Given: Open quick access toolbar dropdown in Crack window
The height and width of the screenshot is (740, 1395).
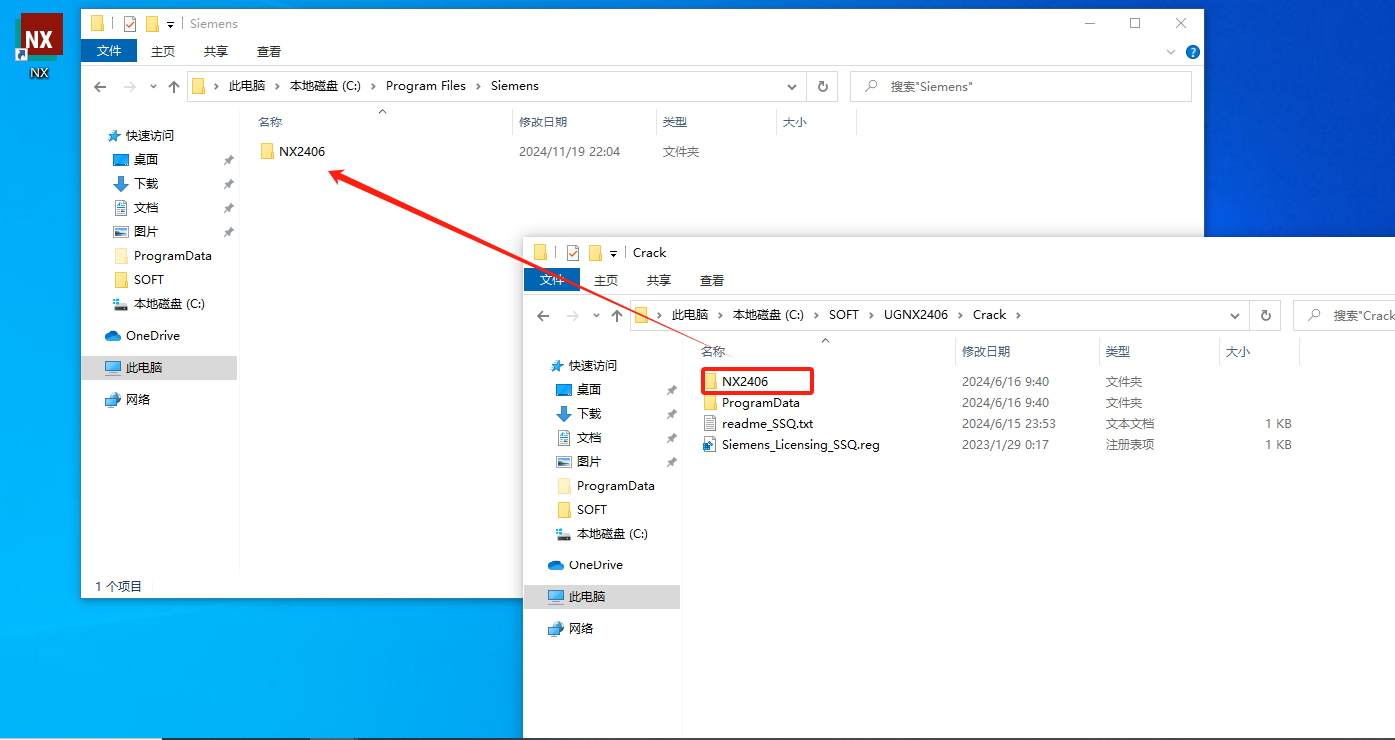Looking at the screenshot, I should point(614,253).
